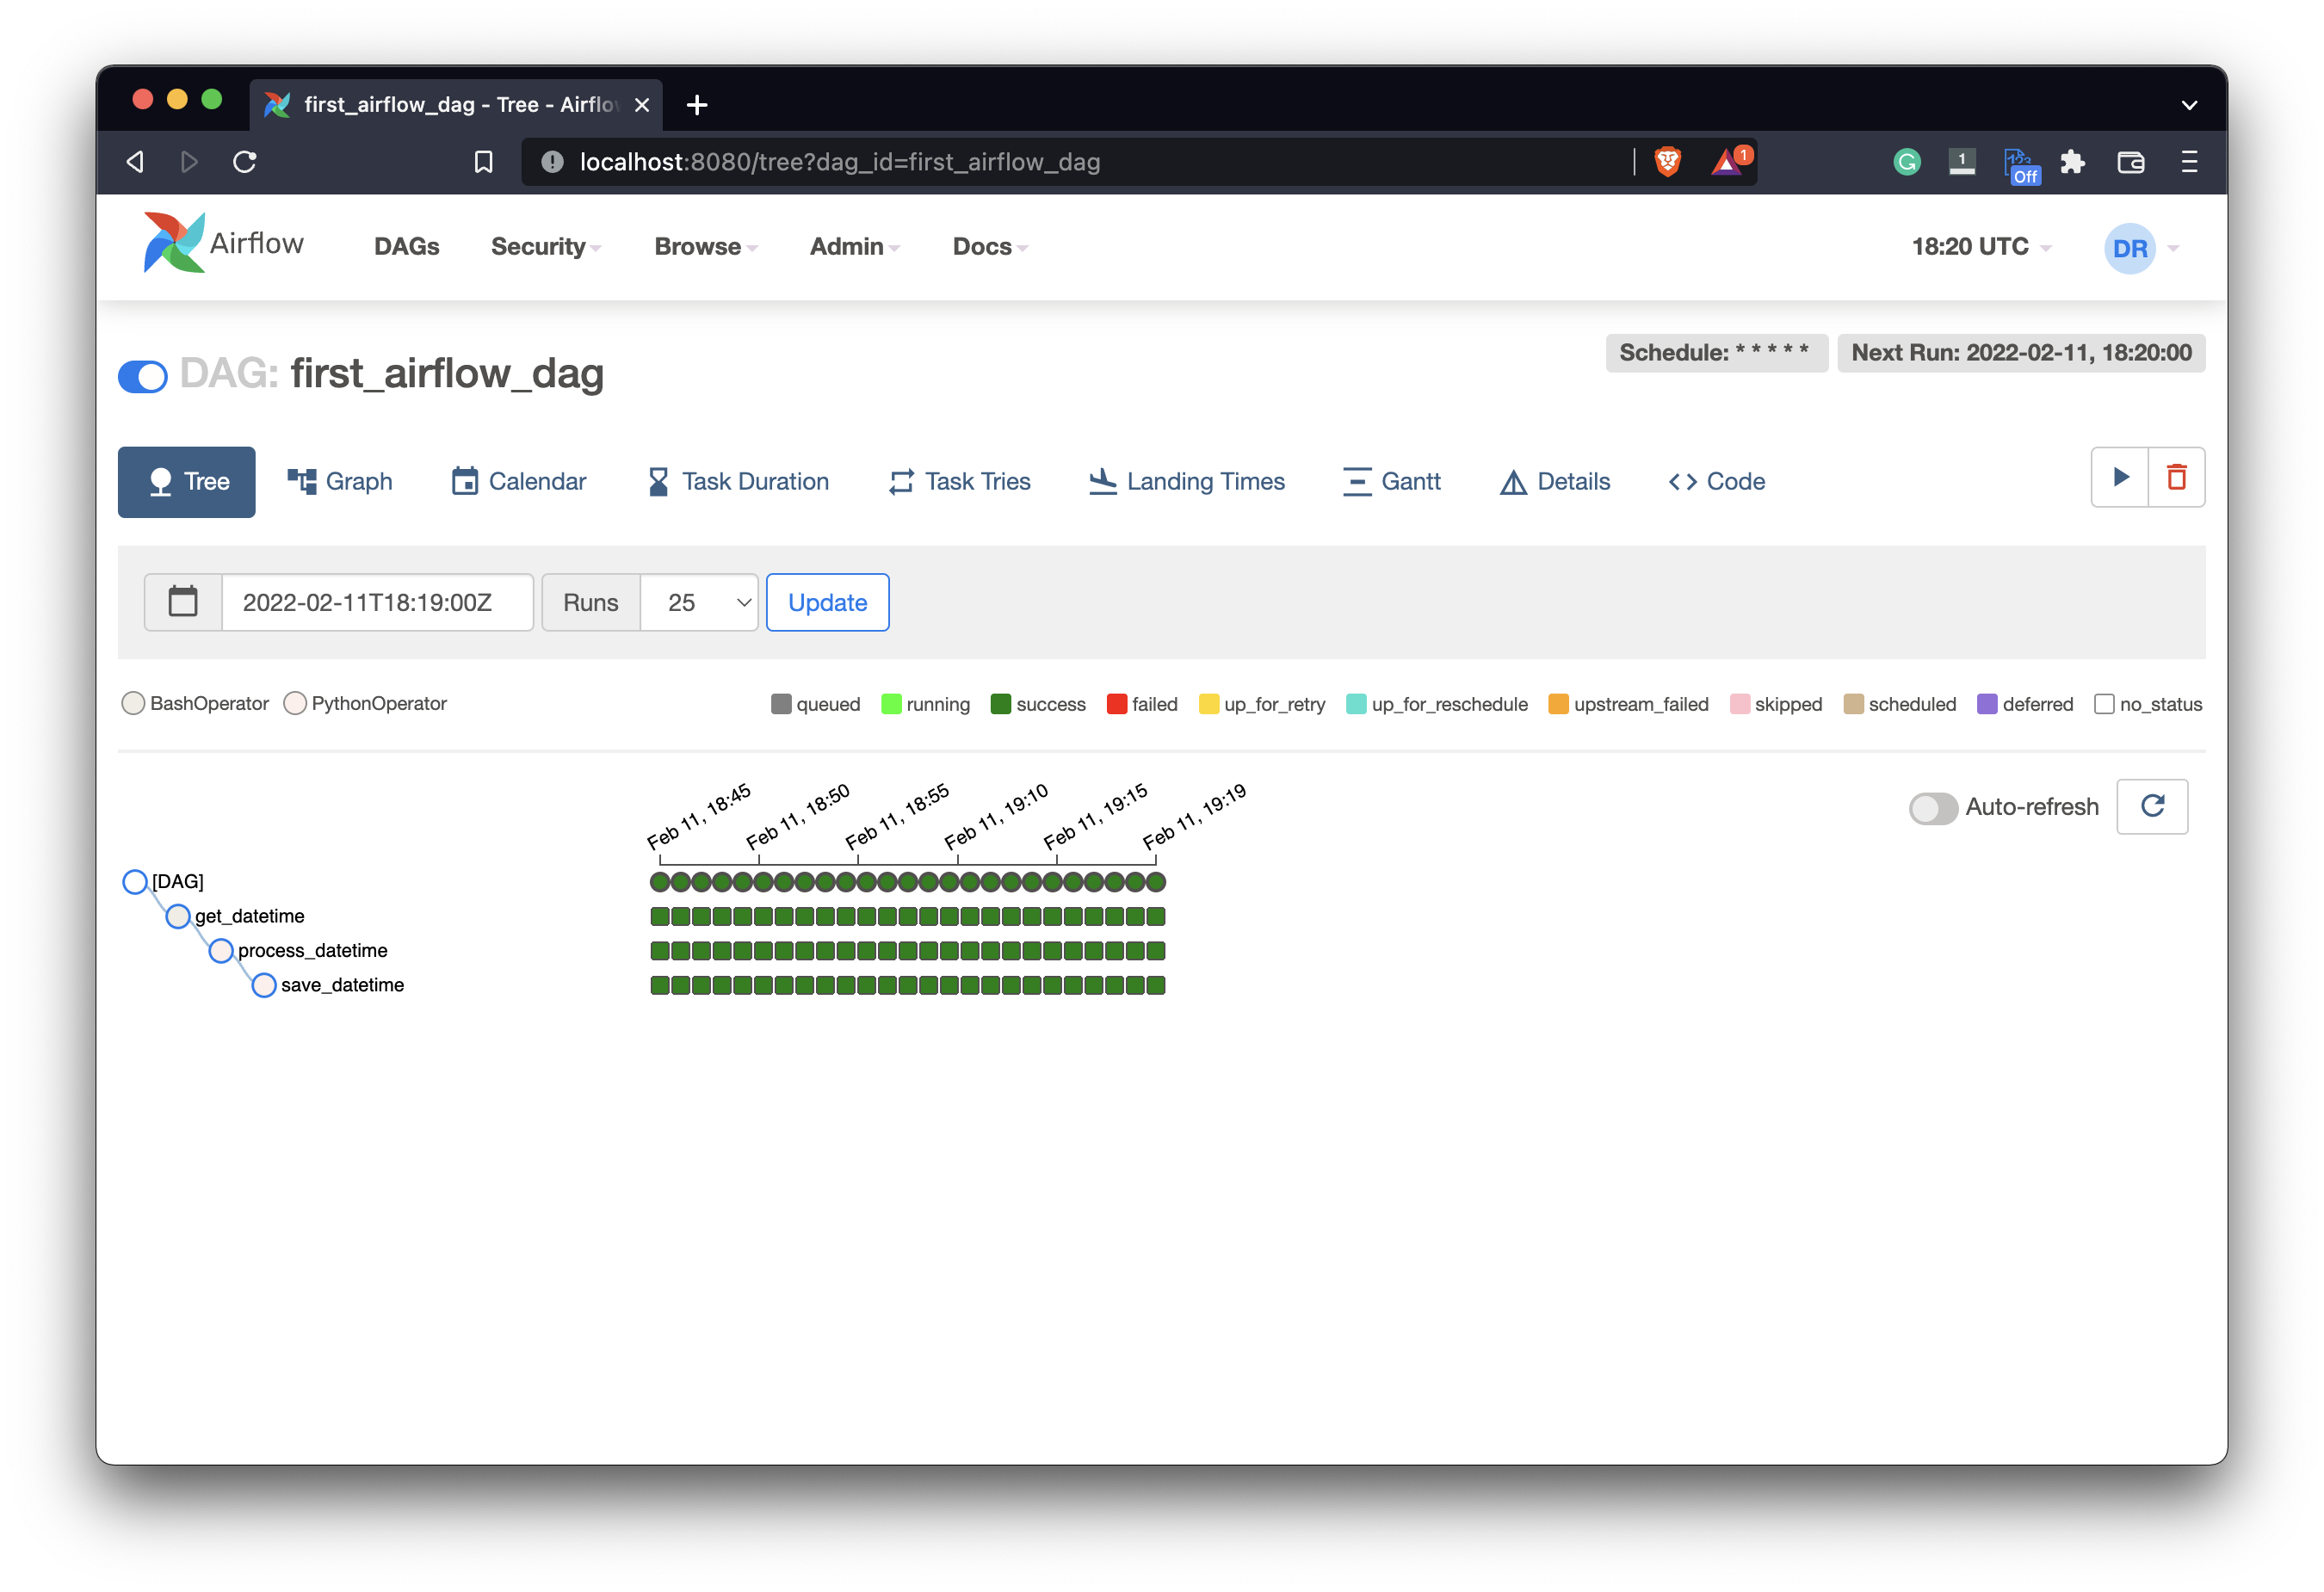Open the Runs count dropdown showing 25
This screenshot has width=2324, height=1592.
point(699,602)
